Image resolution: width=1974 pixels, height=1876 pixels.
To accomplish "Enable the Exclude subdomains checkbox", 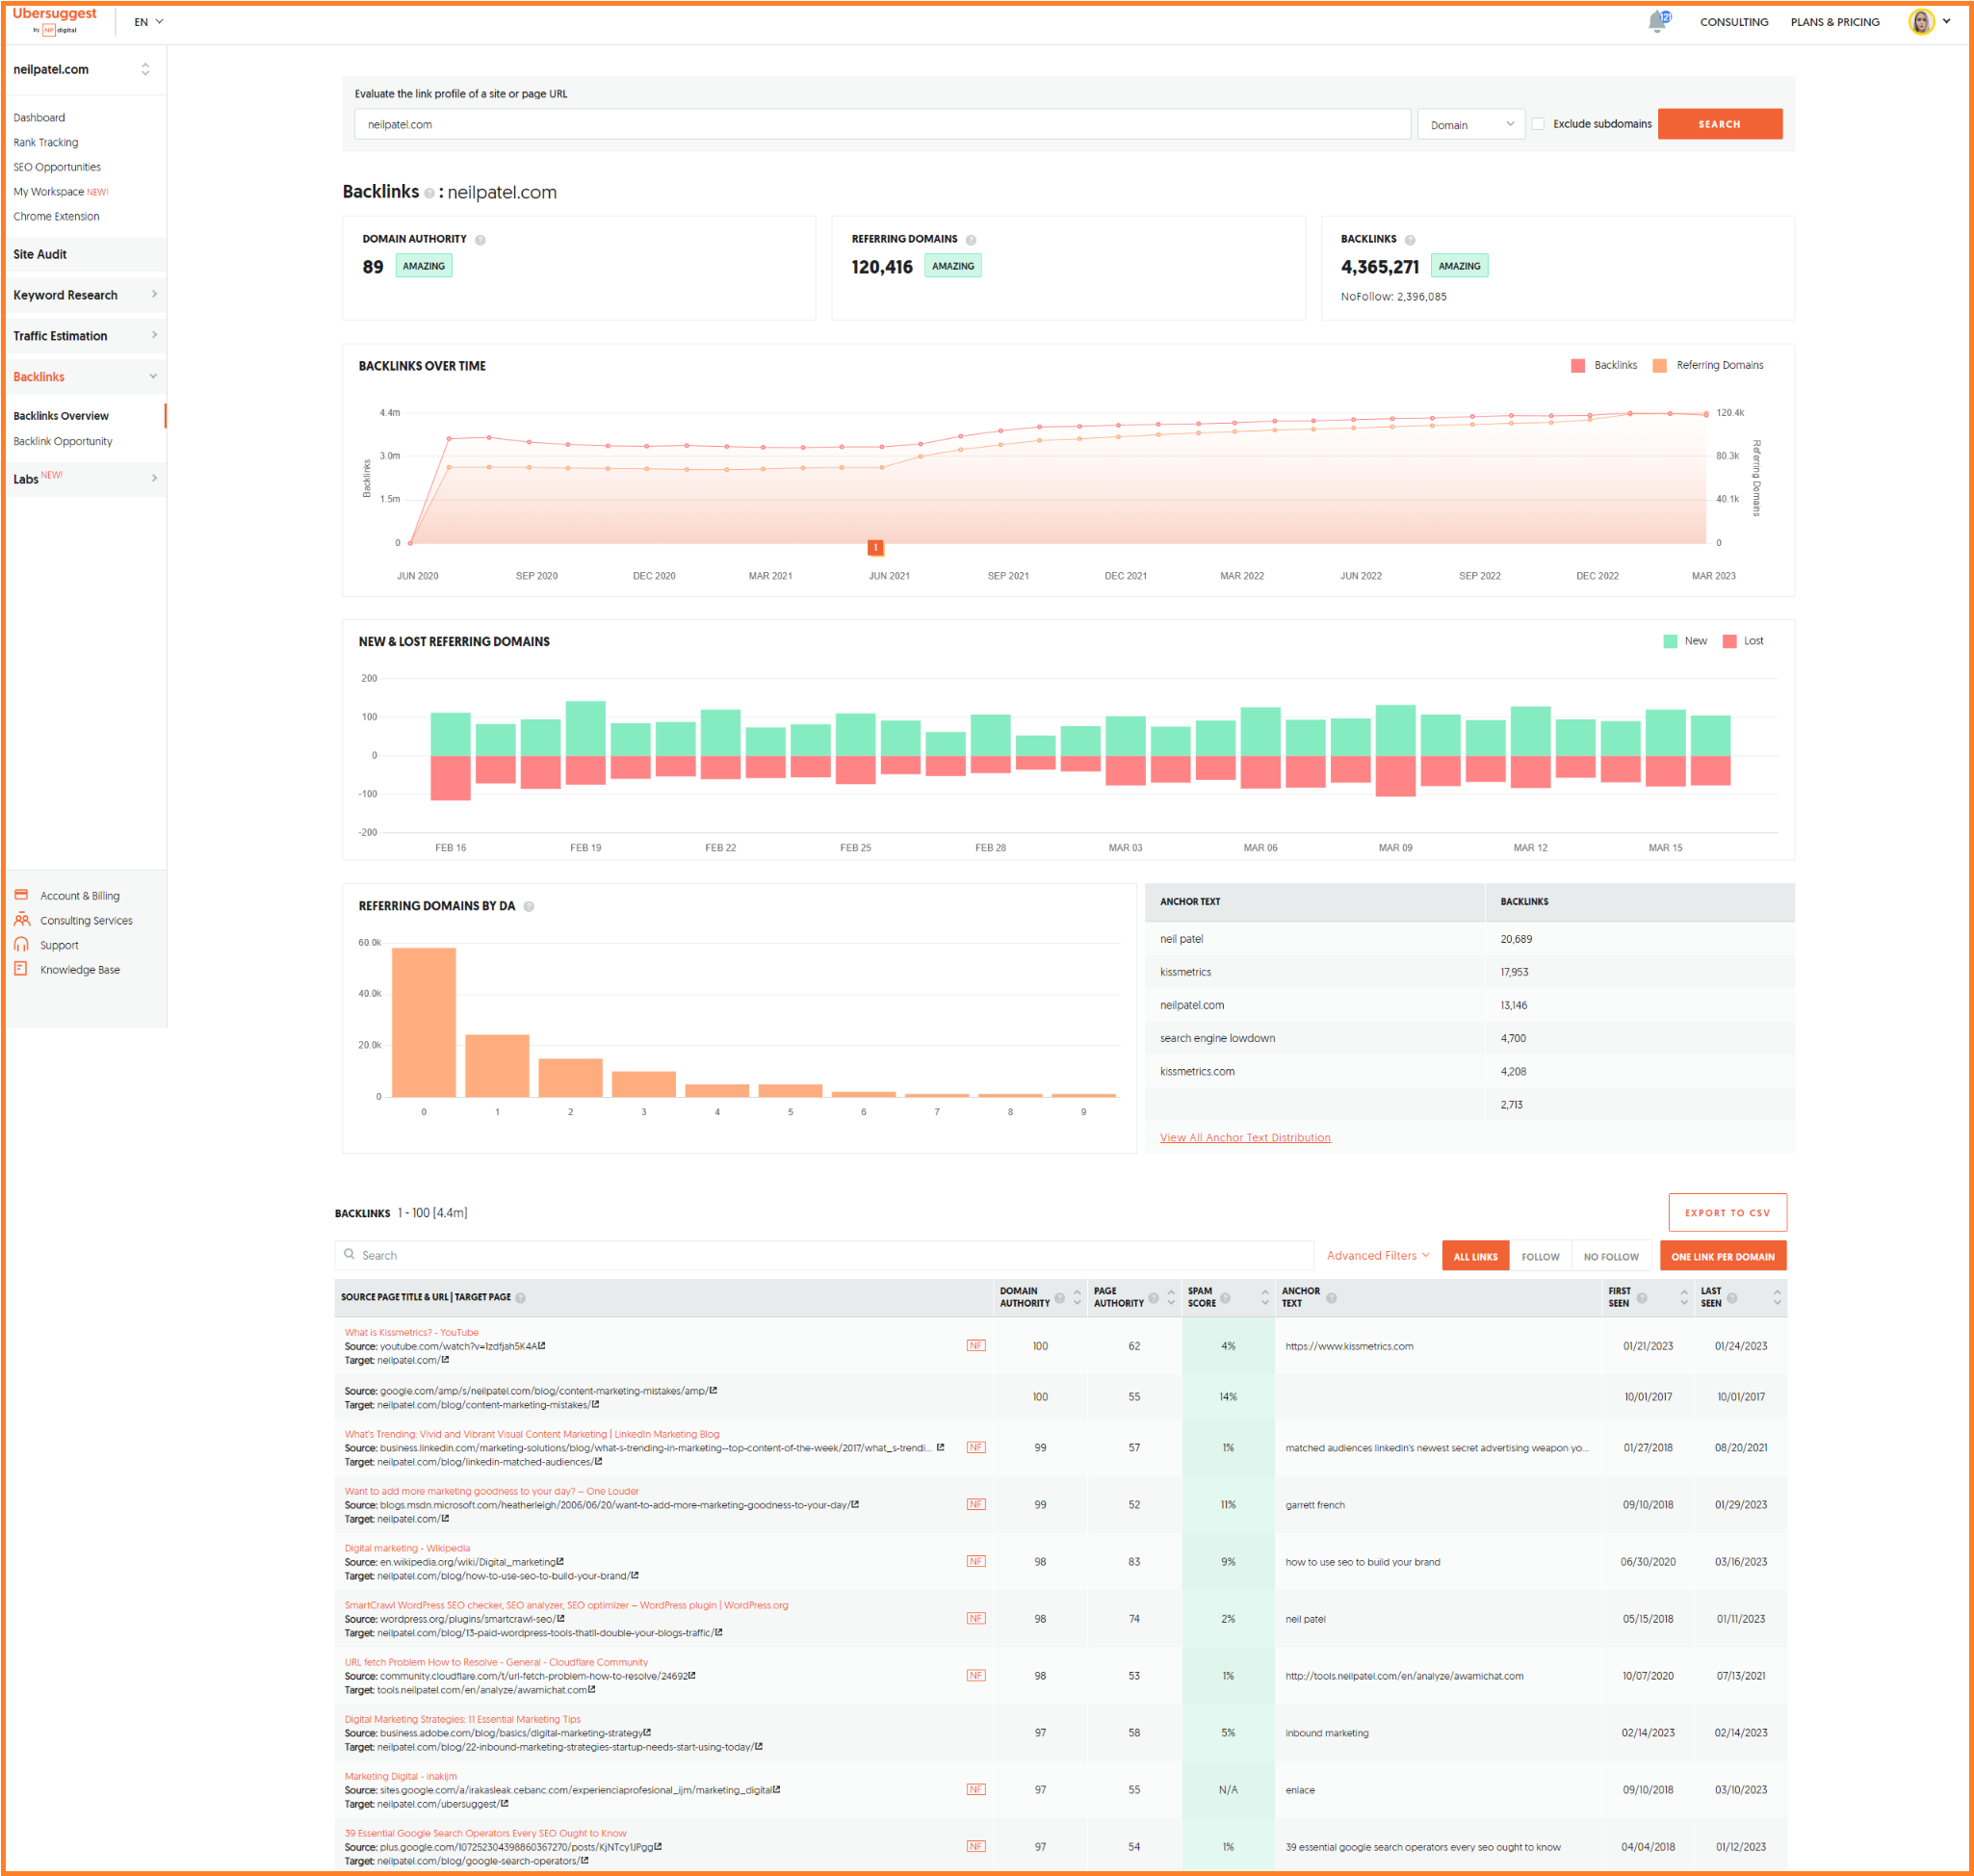I will pos(1538,124).
